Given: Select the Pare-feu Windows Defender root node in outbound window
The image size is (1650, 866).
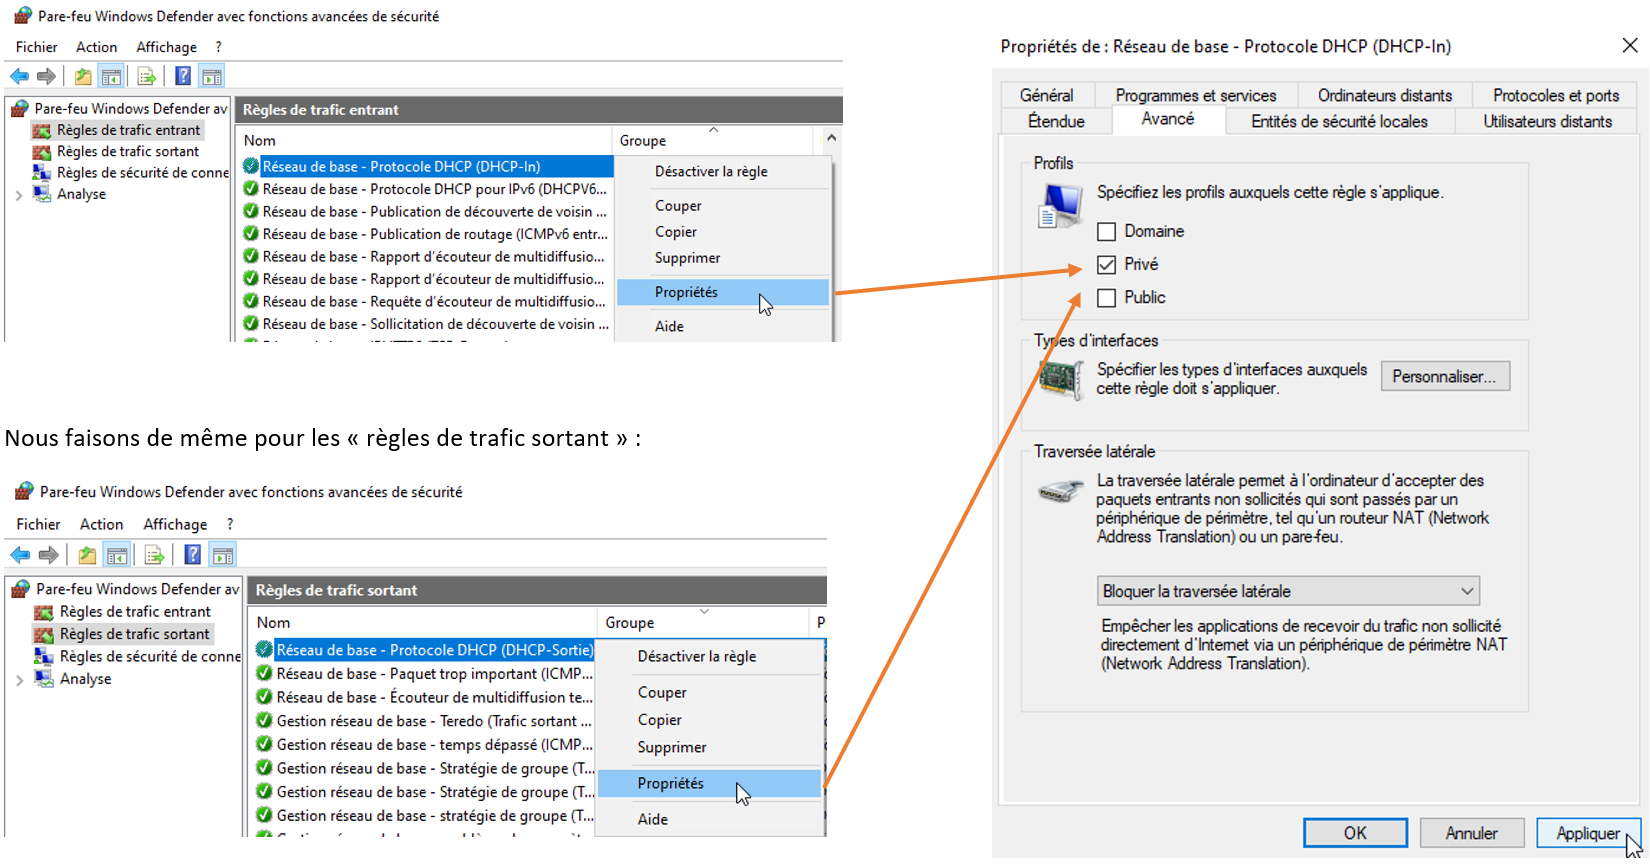Looking at the screenshot, I should (137, 589).
